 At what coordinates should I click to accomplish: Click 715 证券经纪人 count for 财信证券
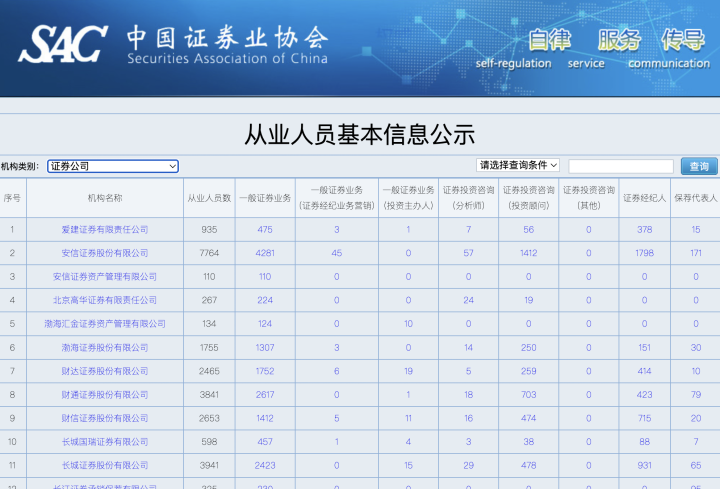tap(644, 418)
